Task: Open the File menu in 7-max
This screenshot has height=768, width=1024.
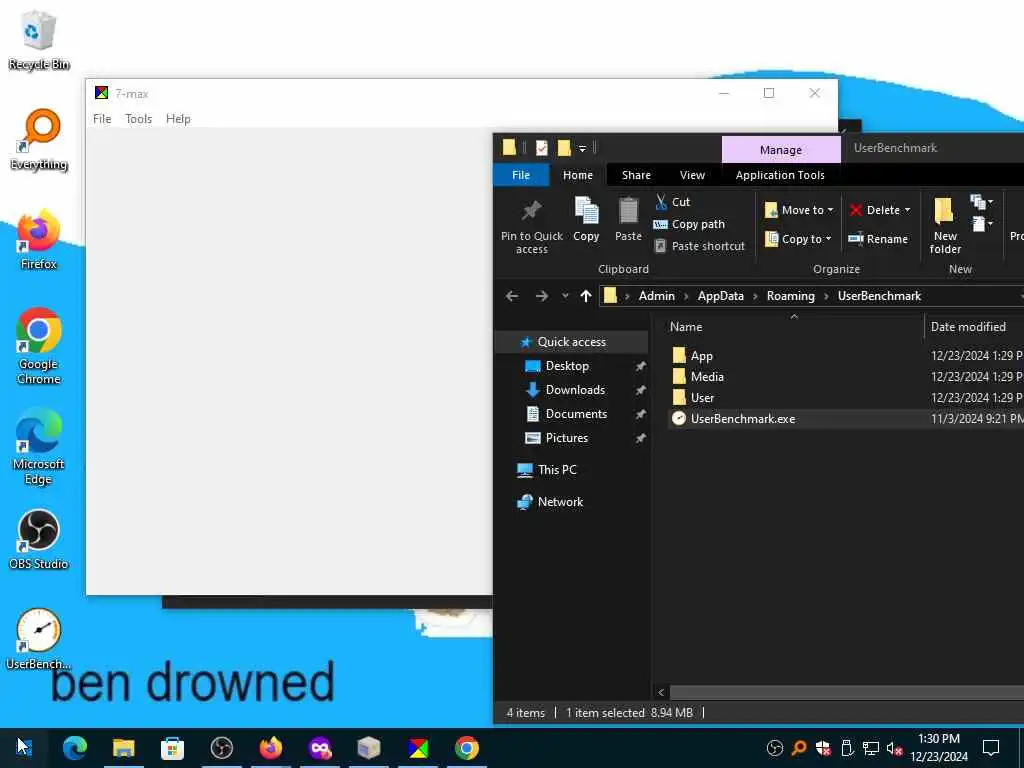Action: [102, 119]
